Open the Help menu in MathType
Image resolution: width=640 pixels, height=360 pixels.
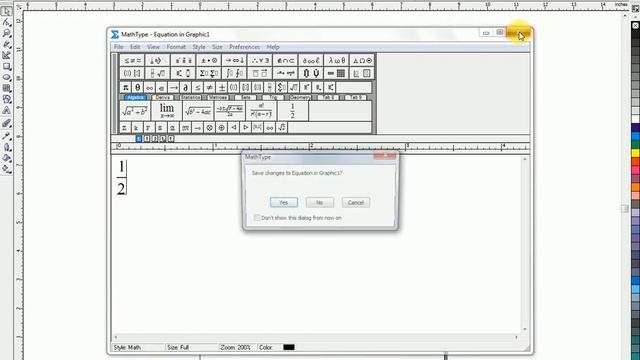[273, 47]
